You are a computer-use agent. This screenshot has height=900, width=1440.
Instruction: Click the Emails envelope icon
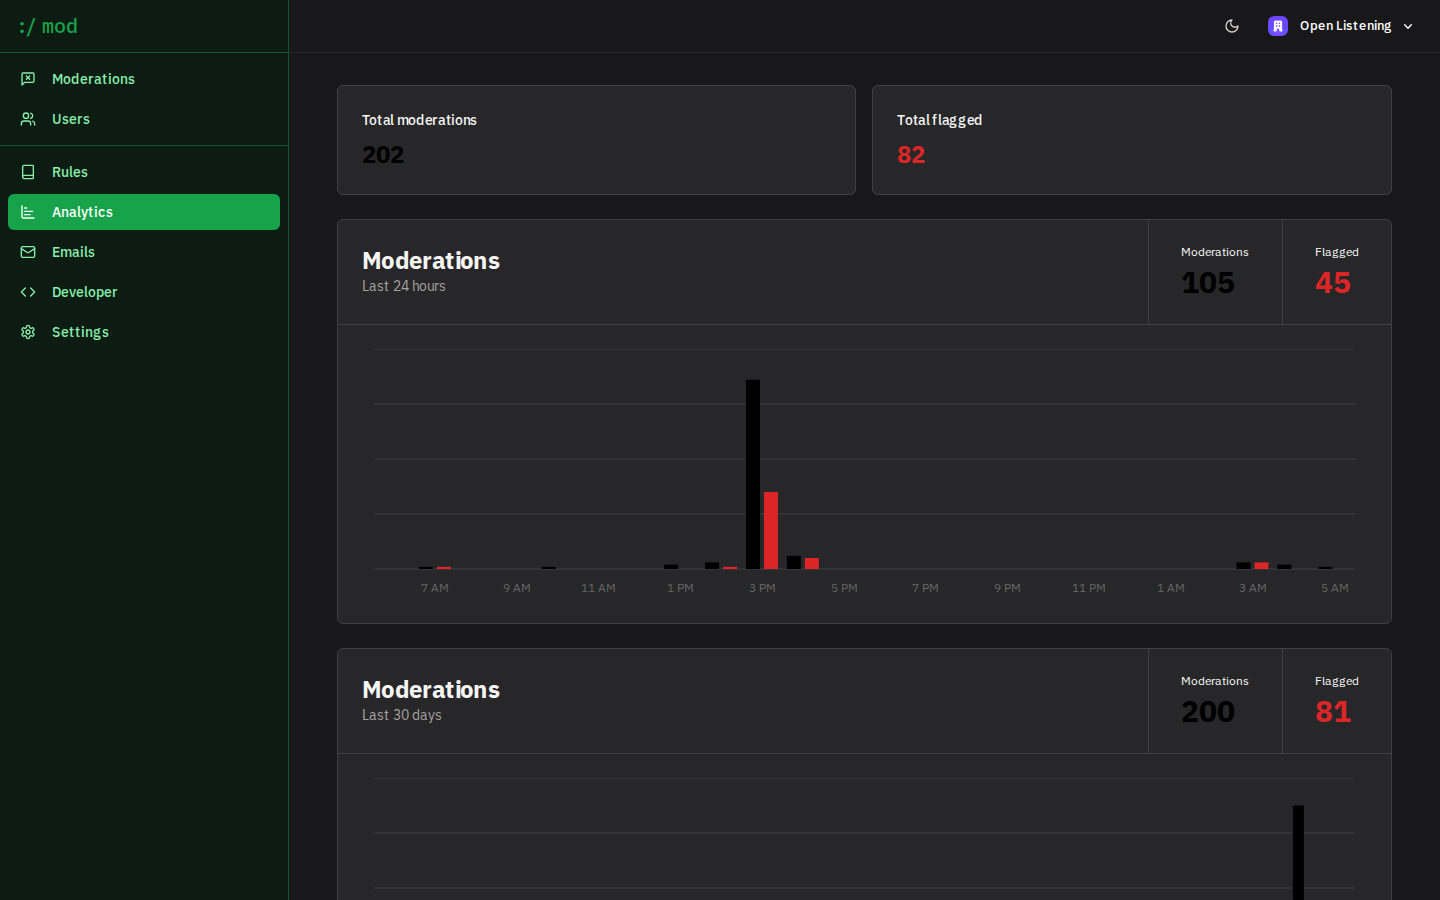(28, 252)
